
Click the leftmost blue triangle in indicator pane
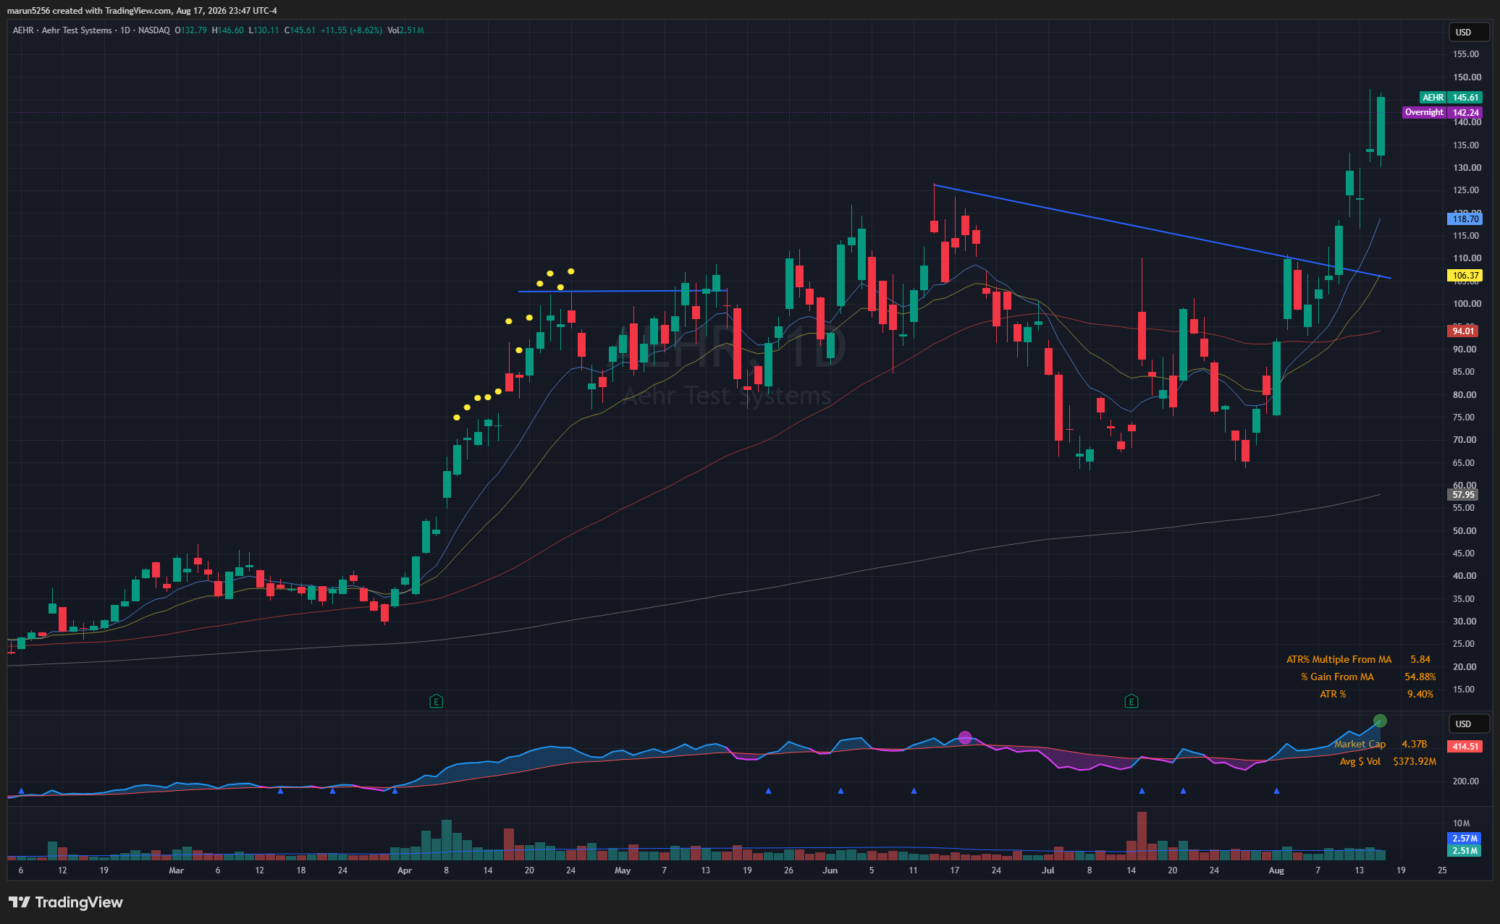coord(21,791)
